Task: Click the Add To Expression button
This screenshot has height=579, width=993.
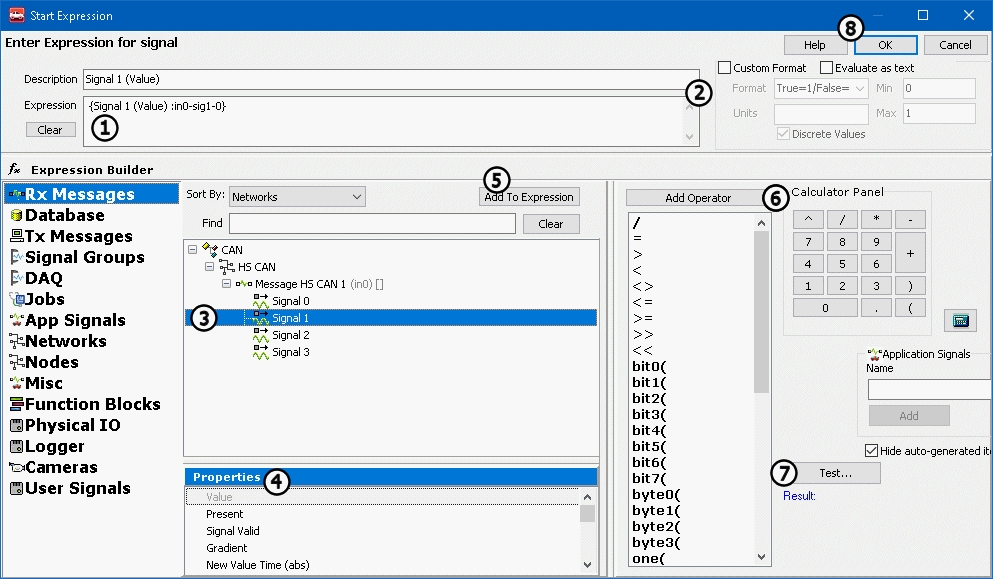Action: (x=529, y=197)
